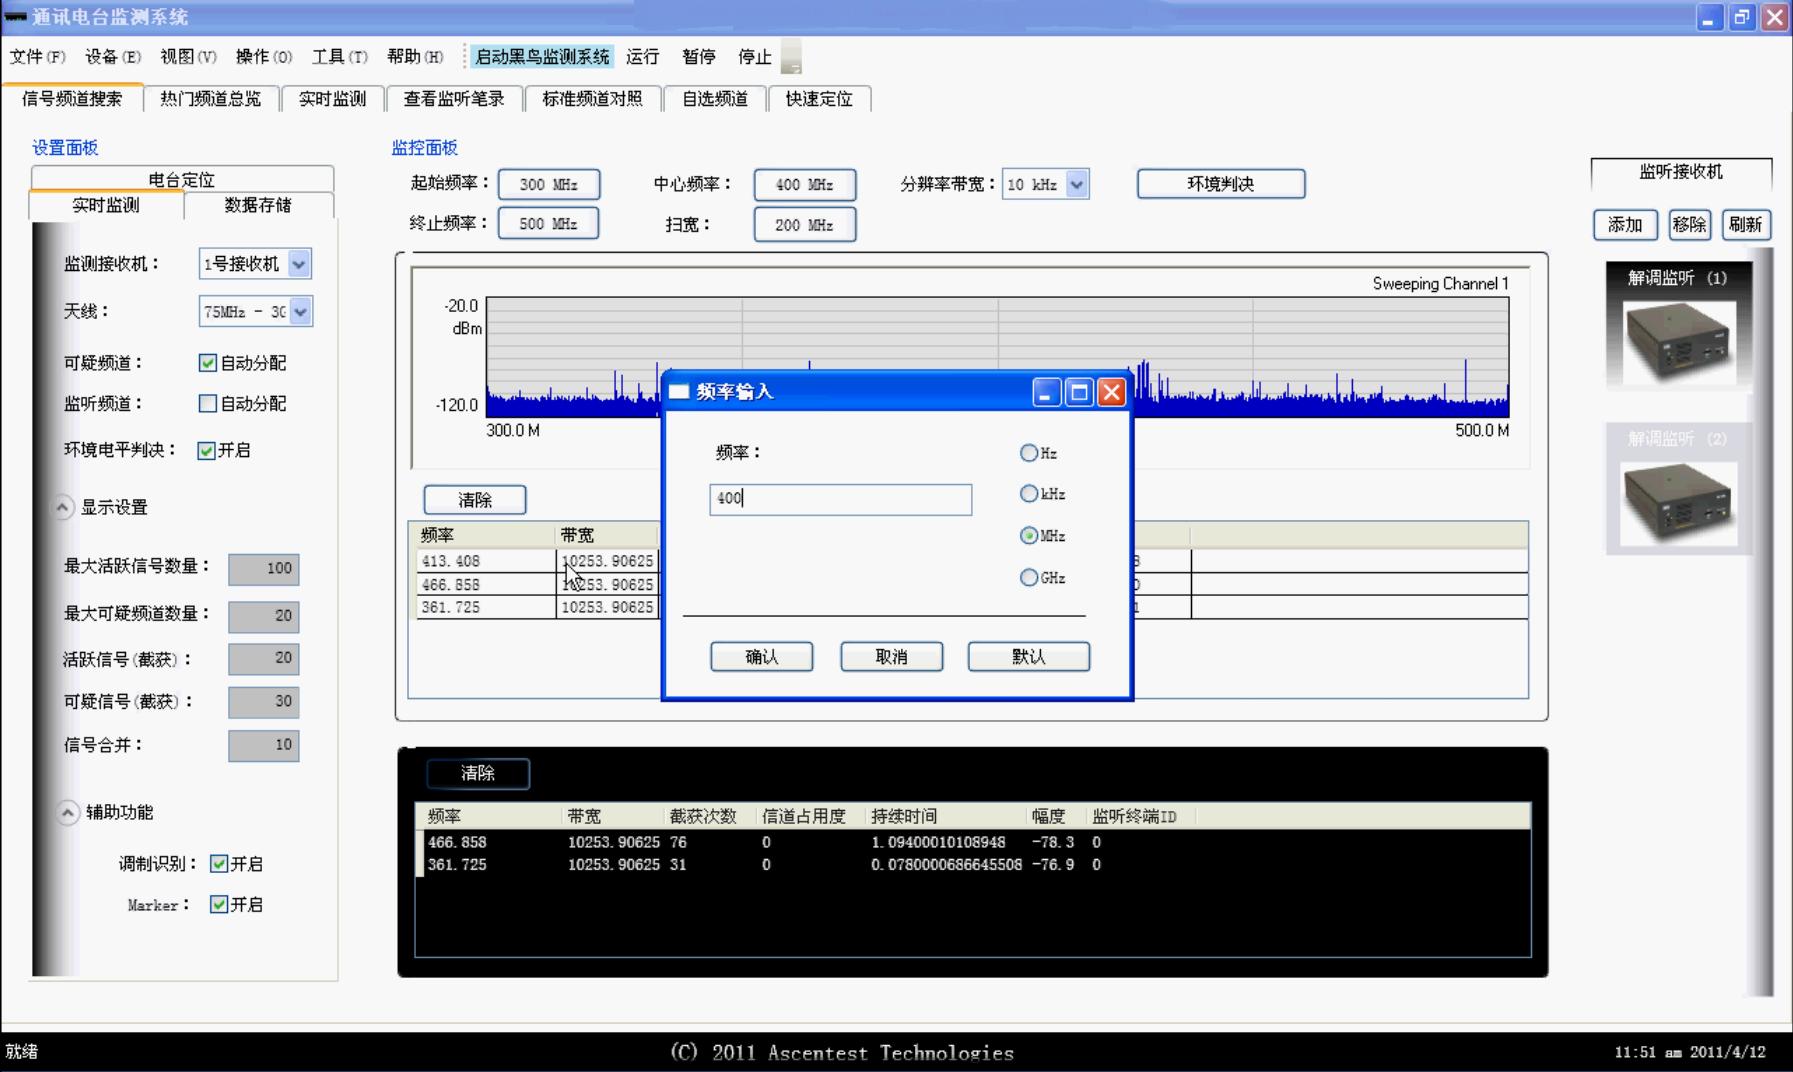
Task: Select the kHz unit radio button
Action: pos(1028,494)
